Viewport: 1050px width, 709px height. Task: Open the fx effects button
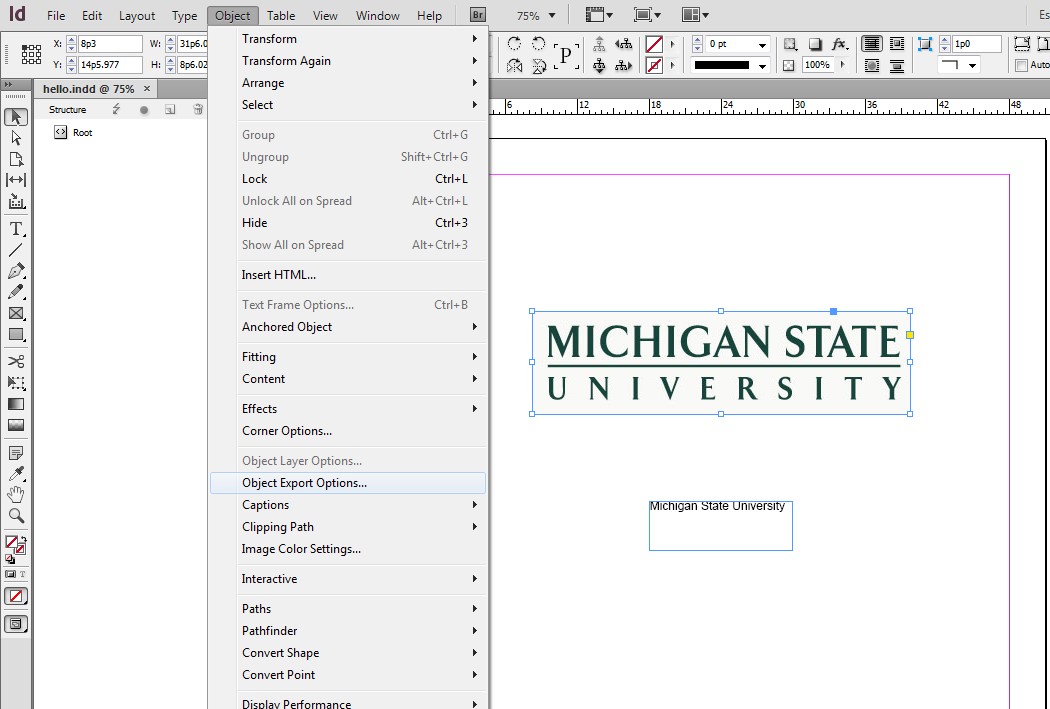(840, 44)
